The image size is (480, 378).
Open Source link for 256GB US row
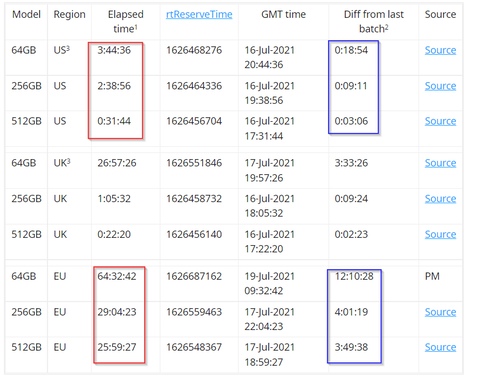click(x=440, y=86)
